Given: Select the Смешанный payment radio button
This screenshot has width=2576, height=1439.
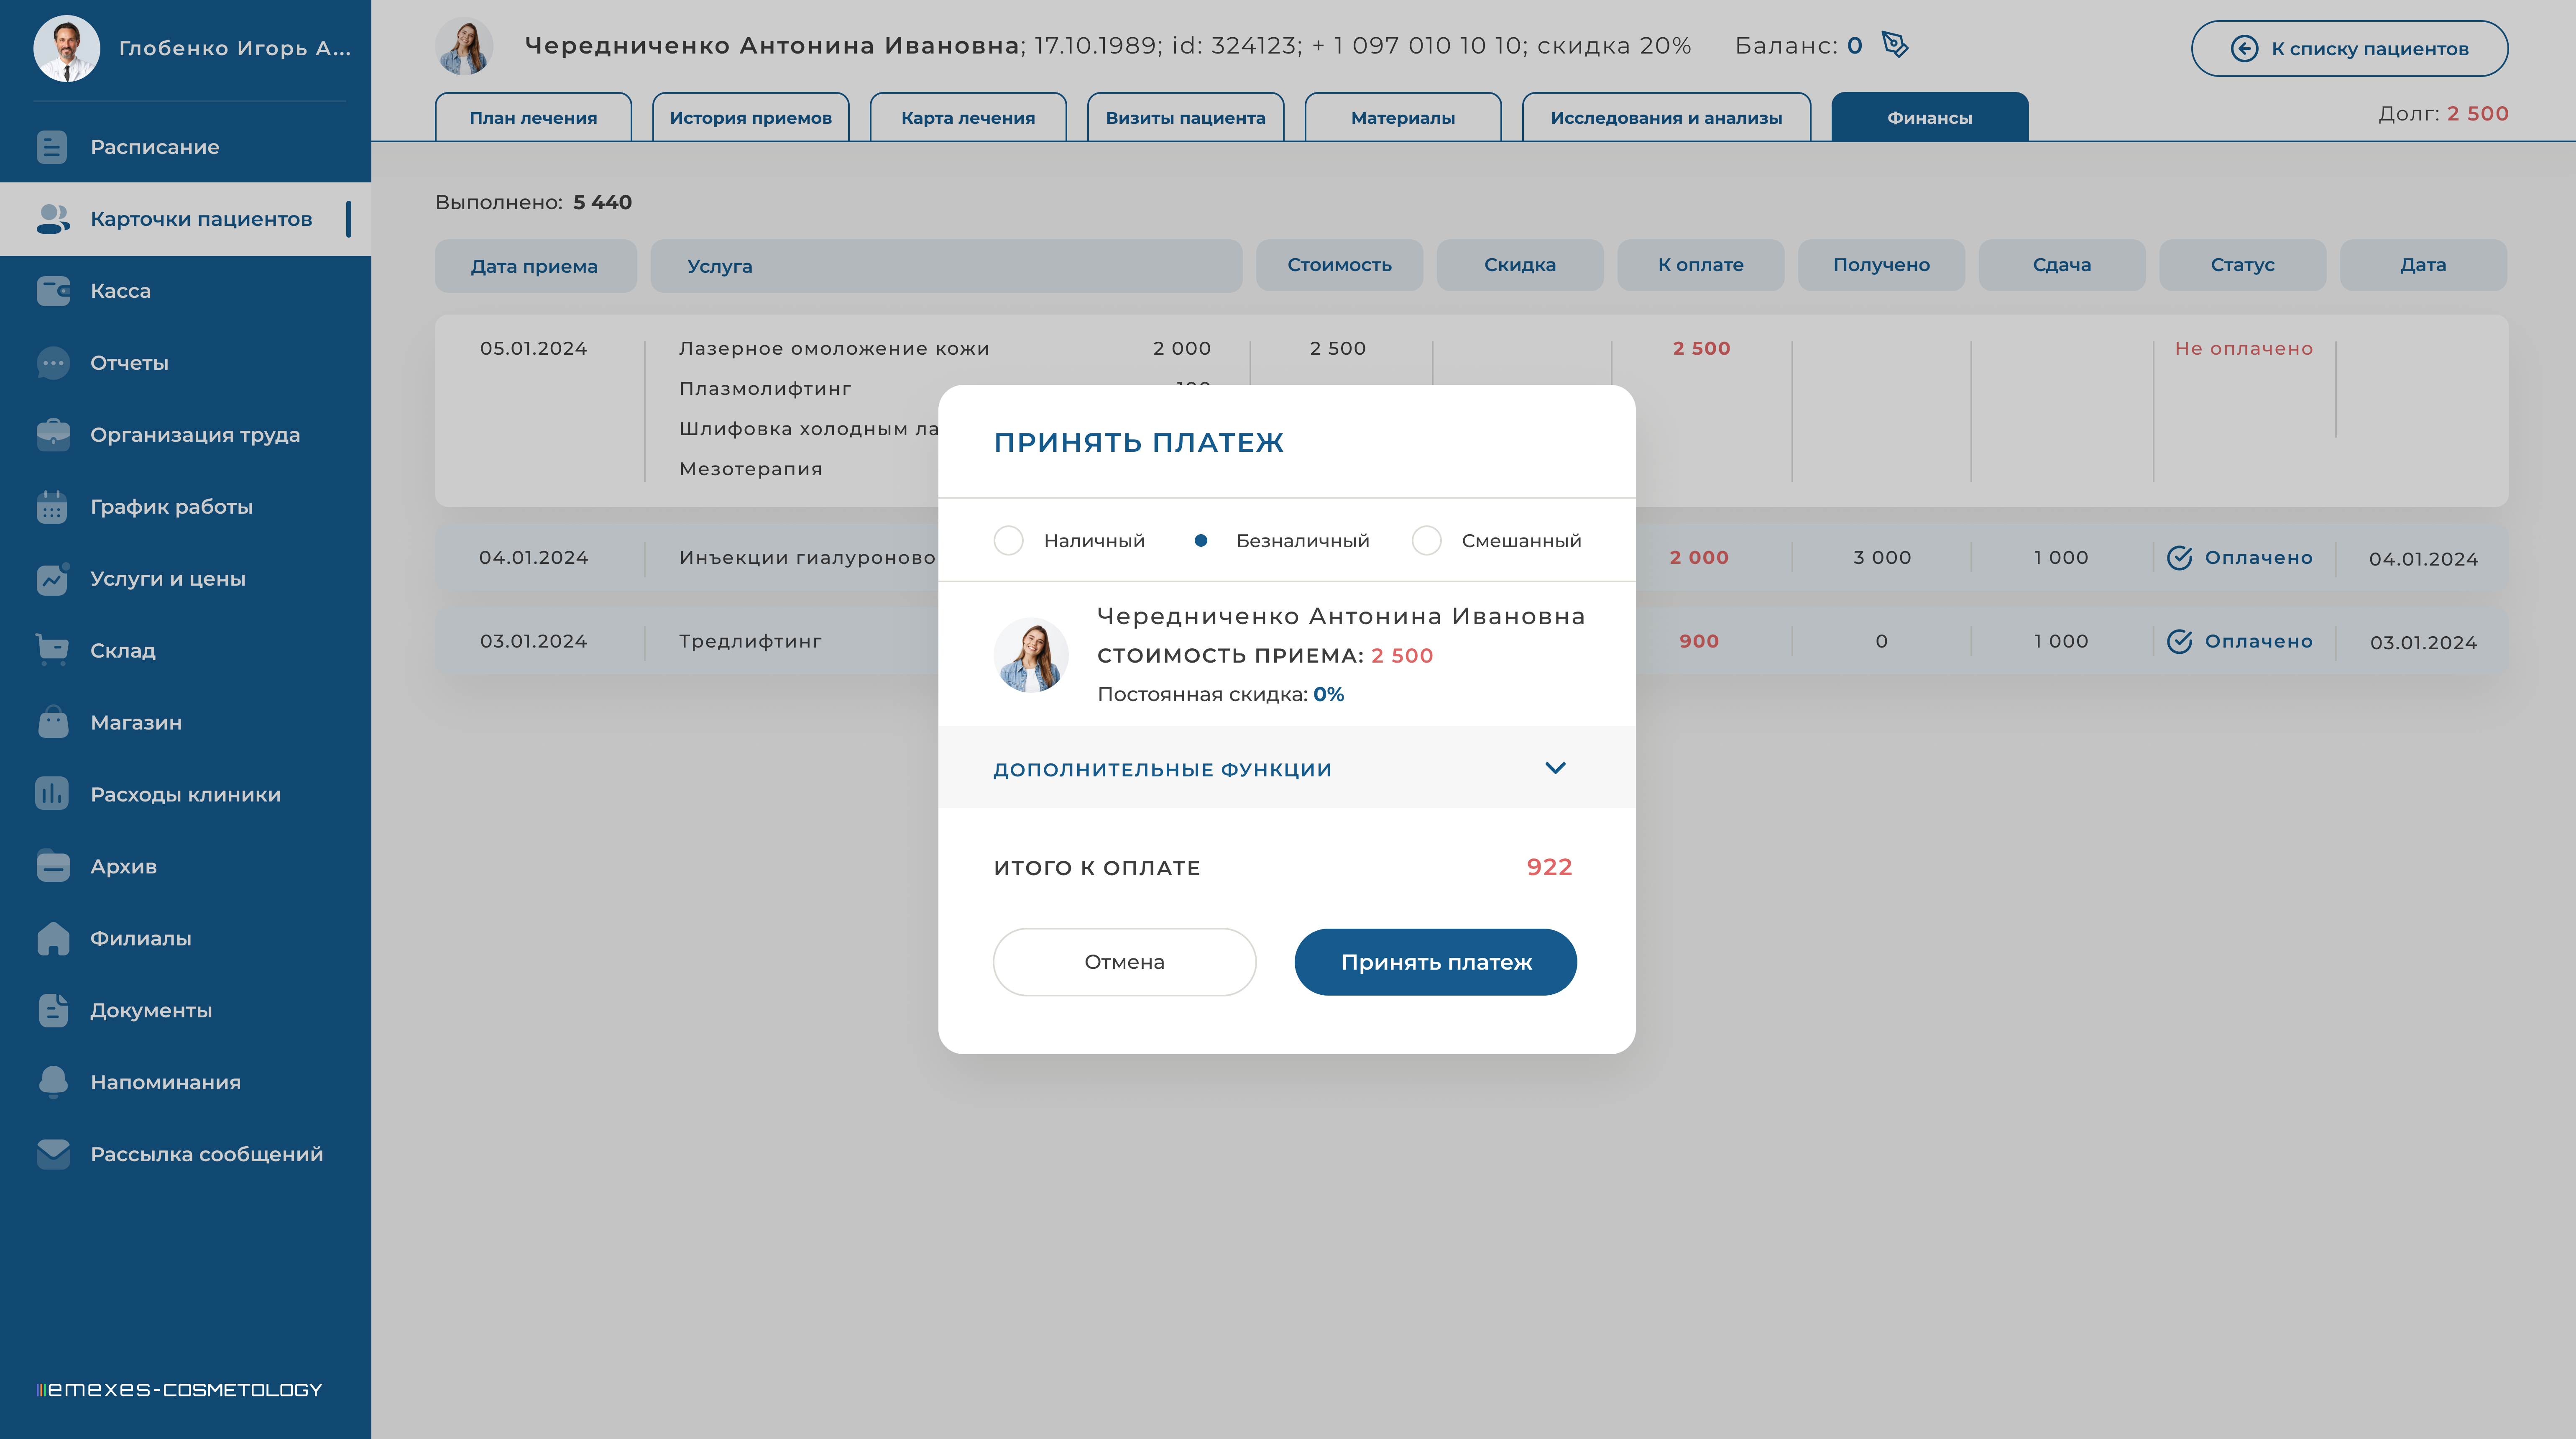Looking at the screenshot, I should pos(1426,541).
